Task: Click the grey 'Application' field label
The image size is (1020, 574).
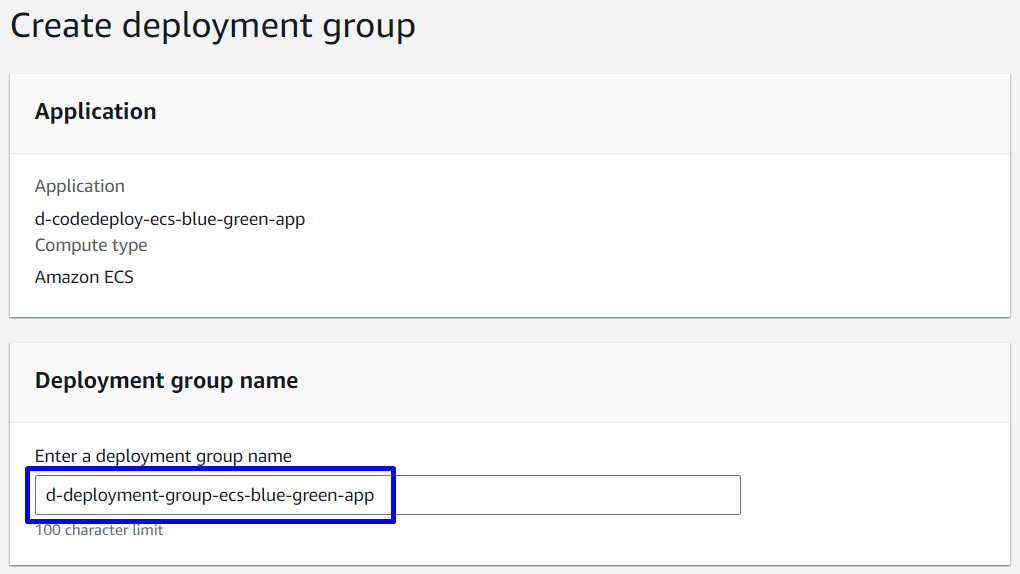Action: (x=80, y=186)
